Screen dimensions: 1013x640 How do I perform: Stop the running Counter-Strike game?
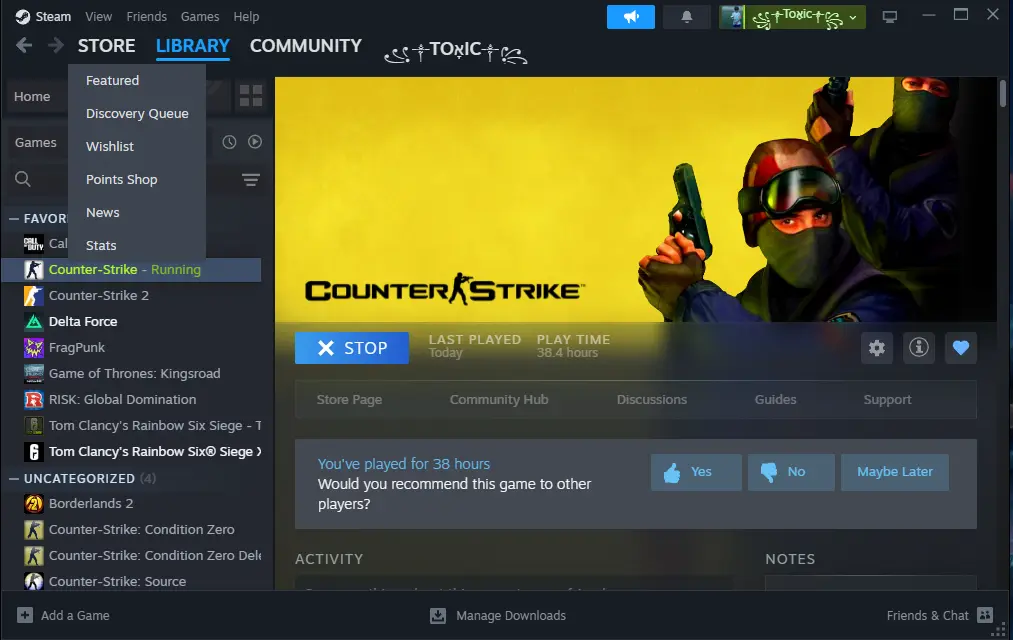click(x=351, y=348)
